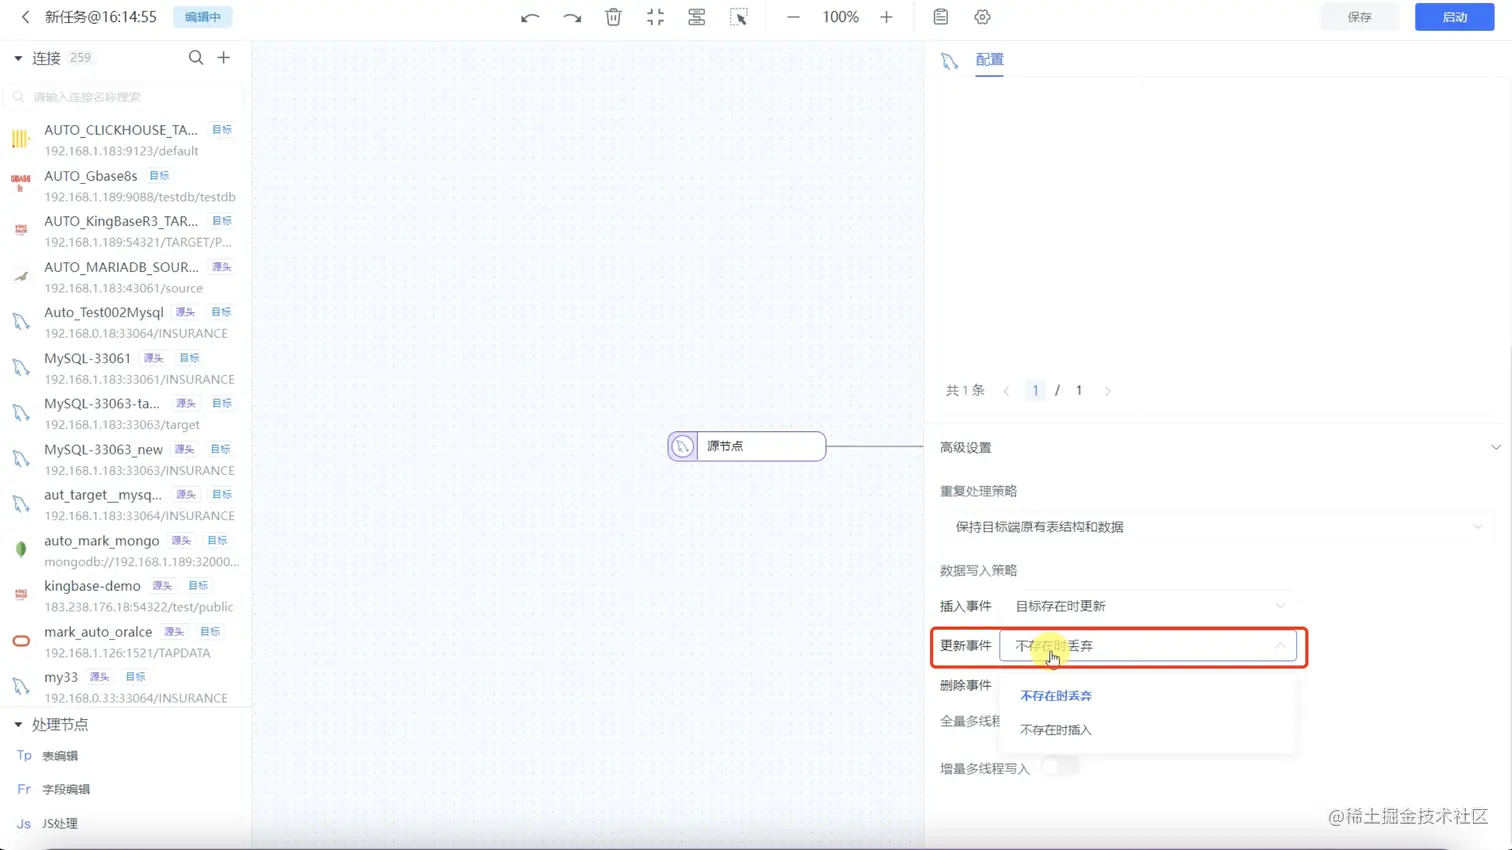The image size is (1512, 850).
Task: Collapse the 处理节点 section triangle
Action: 18,724
